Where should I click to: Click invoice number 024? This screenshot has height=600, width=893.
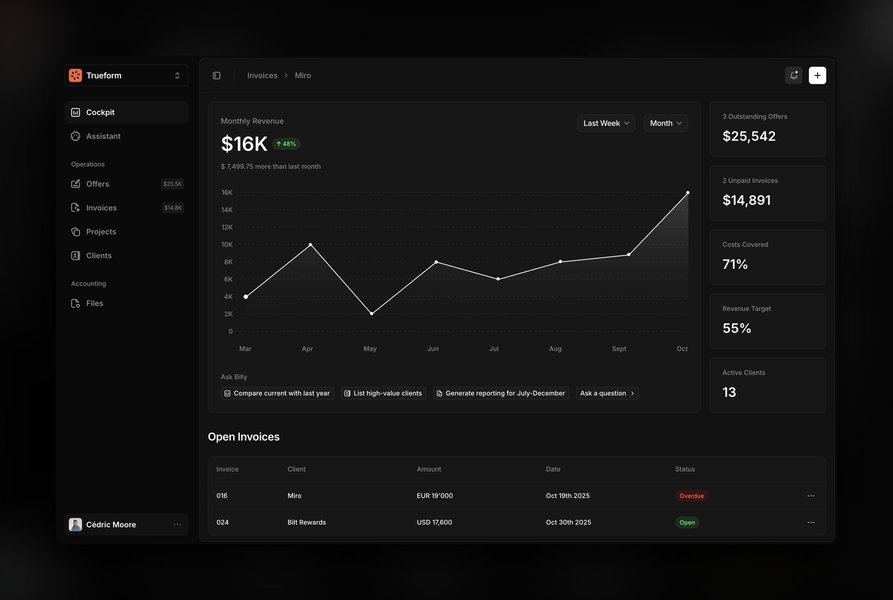(x=223, y=523)
